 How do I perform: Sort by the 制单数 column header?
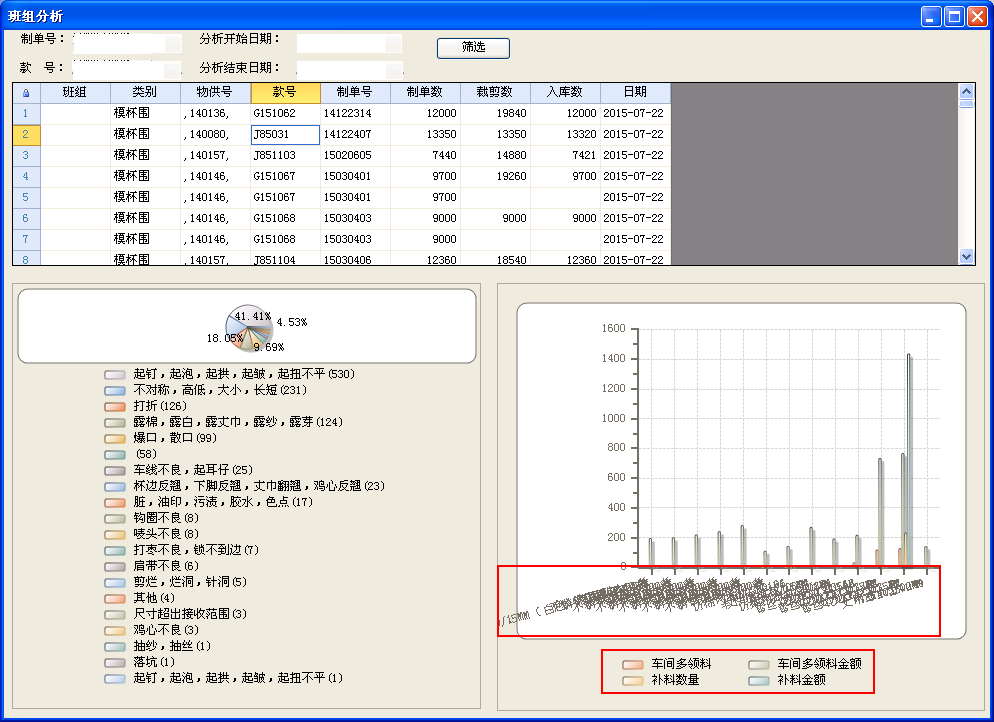point(425,93)
